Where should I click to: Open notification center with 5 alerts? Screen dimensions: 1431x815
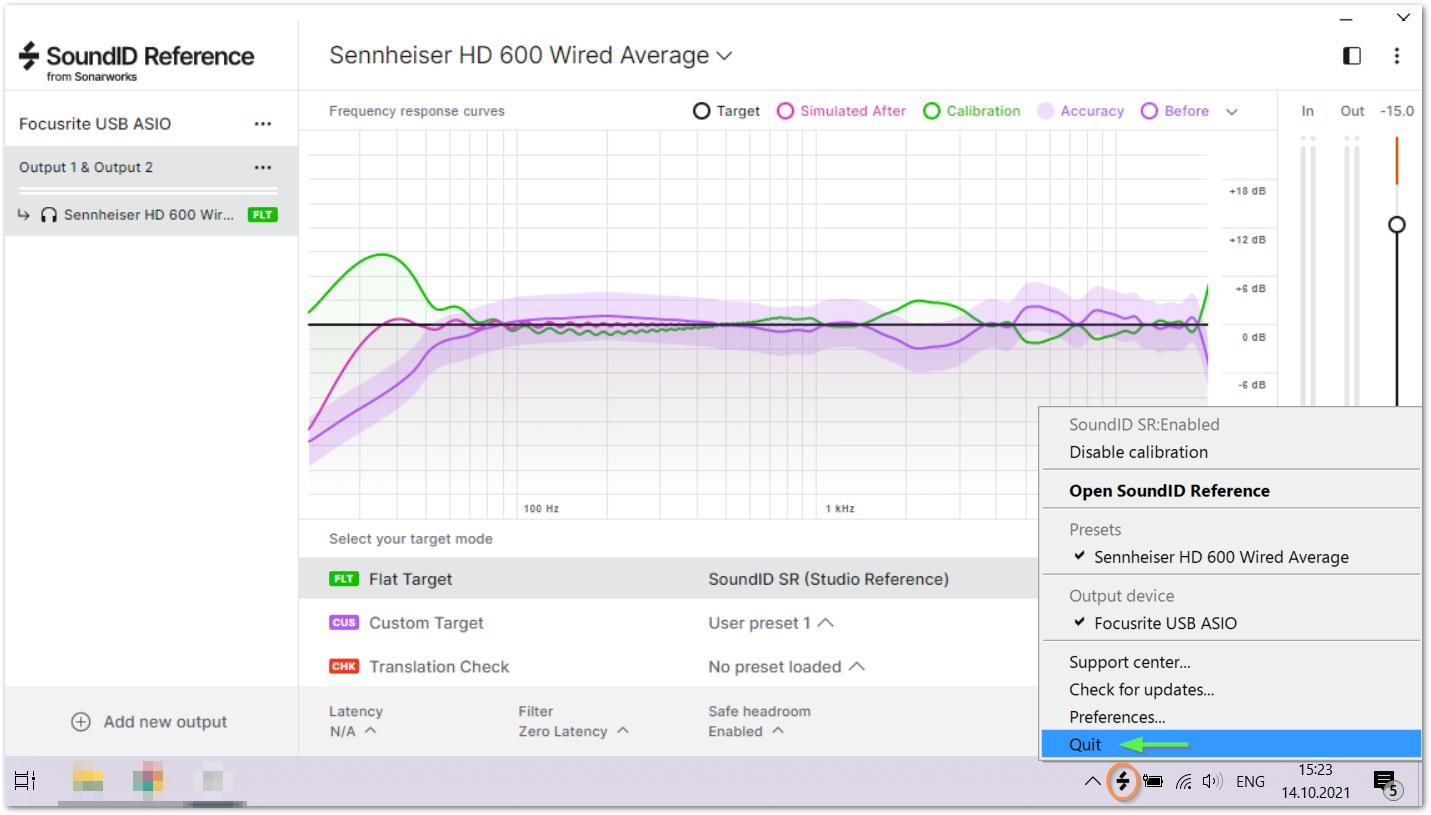[1386, 783]
